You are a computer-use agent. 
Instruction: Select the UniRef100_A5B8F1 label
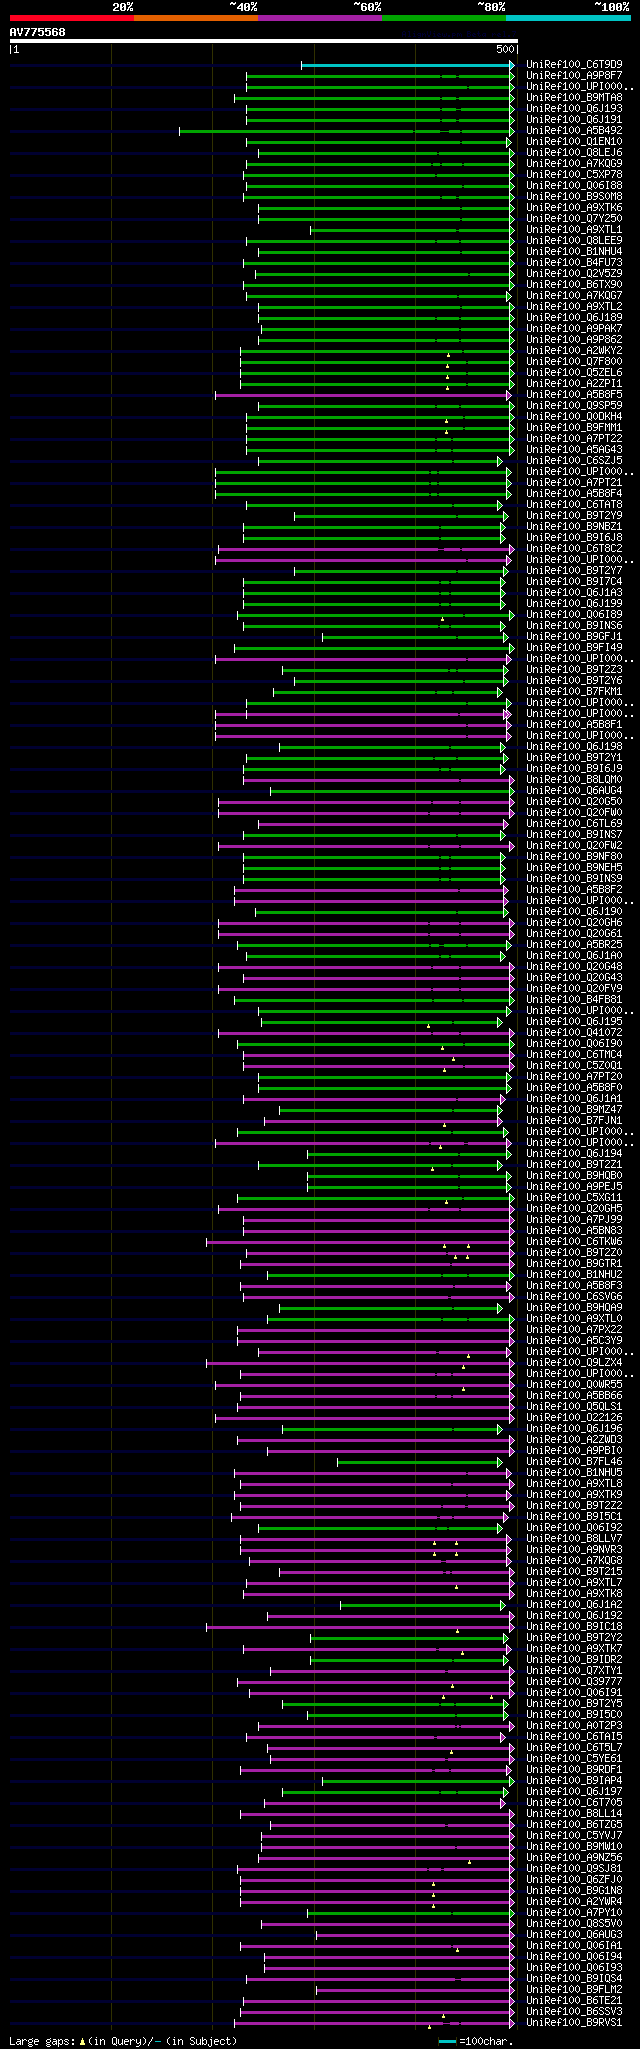pyautogui.click(x=574, y=725)
